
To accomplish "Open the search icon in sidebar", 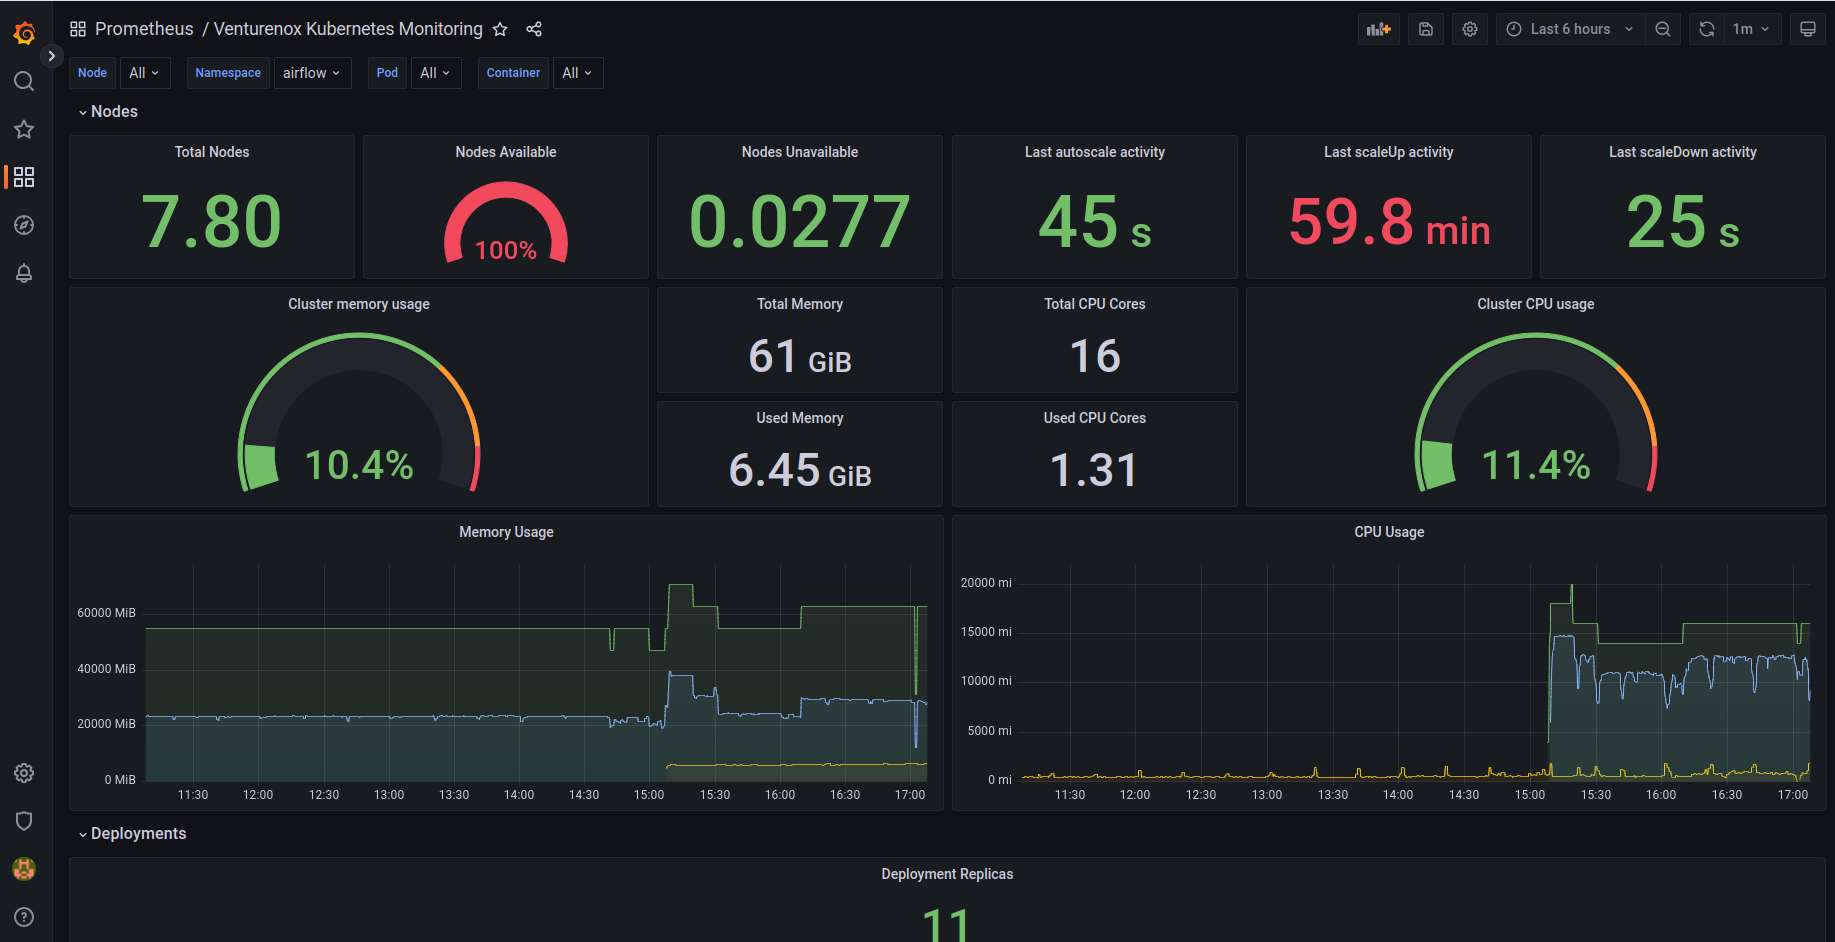I will (24, 81).
